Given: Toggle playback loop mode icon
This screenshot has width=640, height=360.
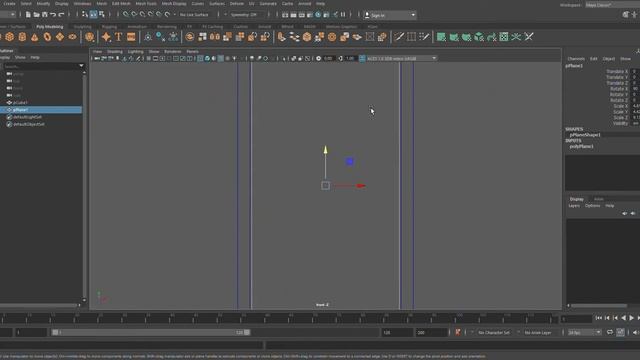Looking at the screenshot, I should click(x=610, y=332).
